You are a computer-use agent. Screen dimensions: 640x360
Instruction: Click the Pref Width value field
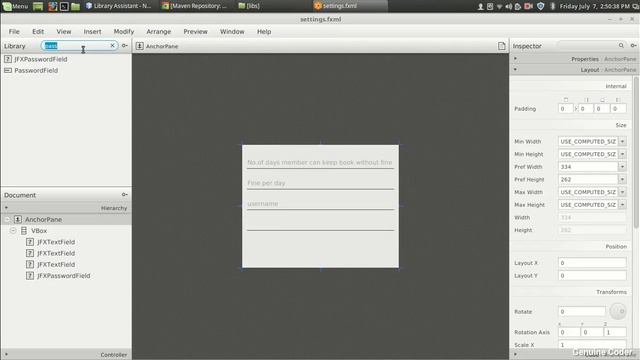point(588,167)
